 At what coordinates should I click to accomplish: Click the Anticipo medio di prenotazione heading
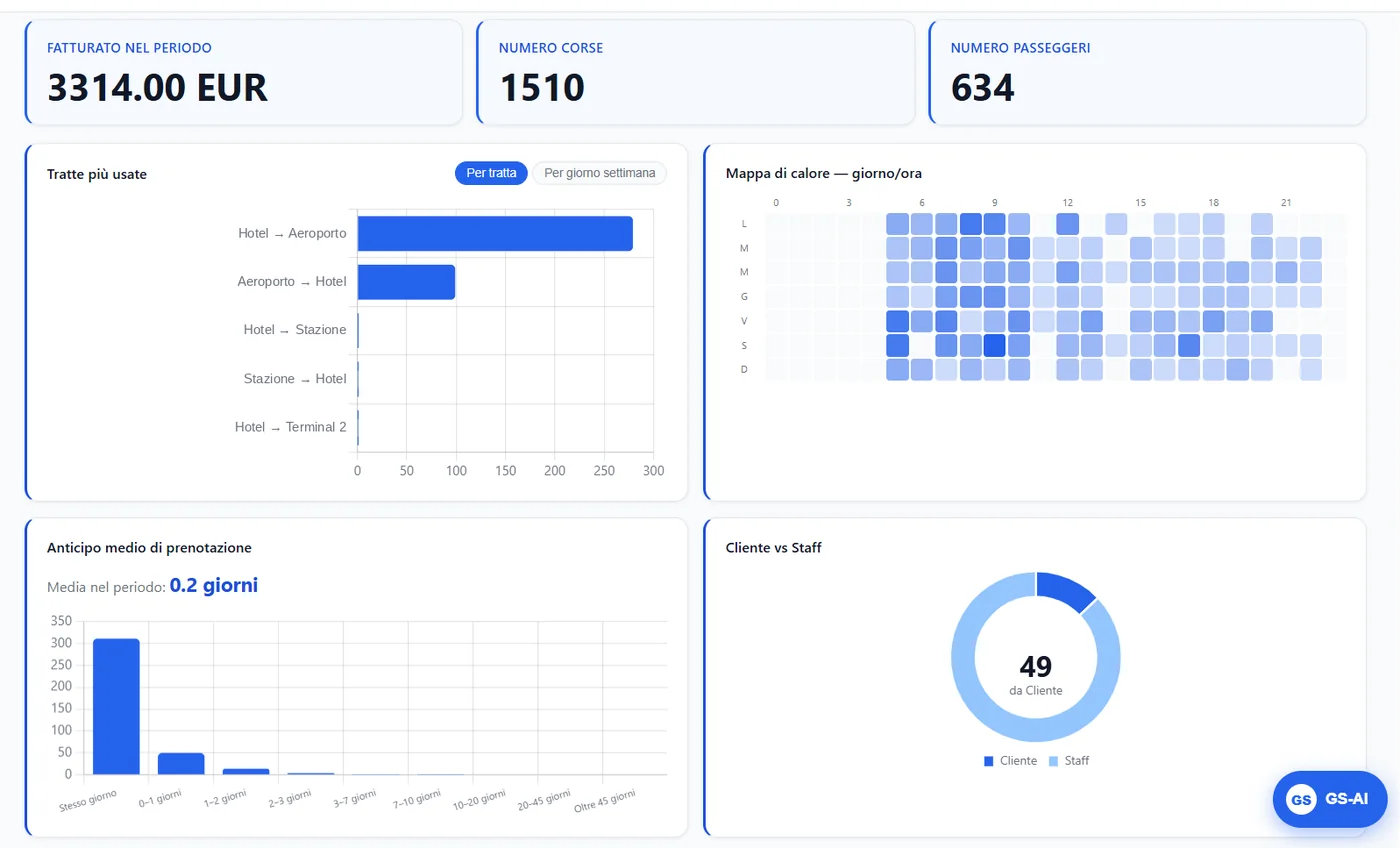click(149, 548)
